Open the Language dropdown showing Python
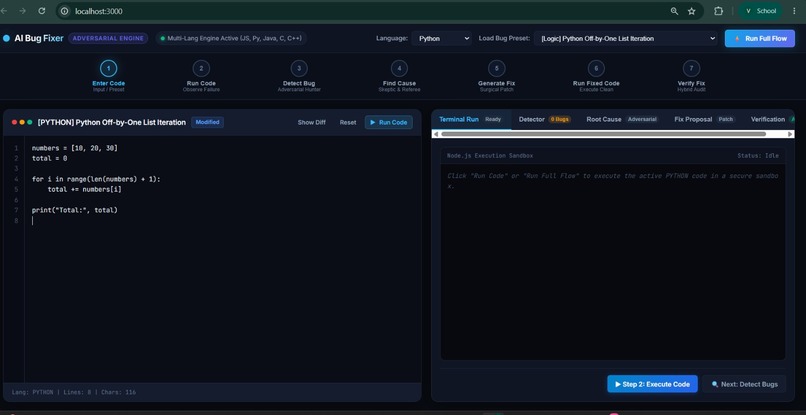This screenshot has height=415, width=806. pyautogui.click(x=442, y=38)
